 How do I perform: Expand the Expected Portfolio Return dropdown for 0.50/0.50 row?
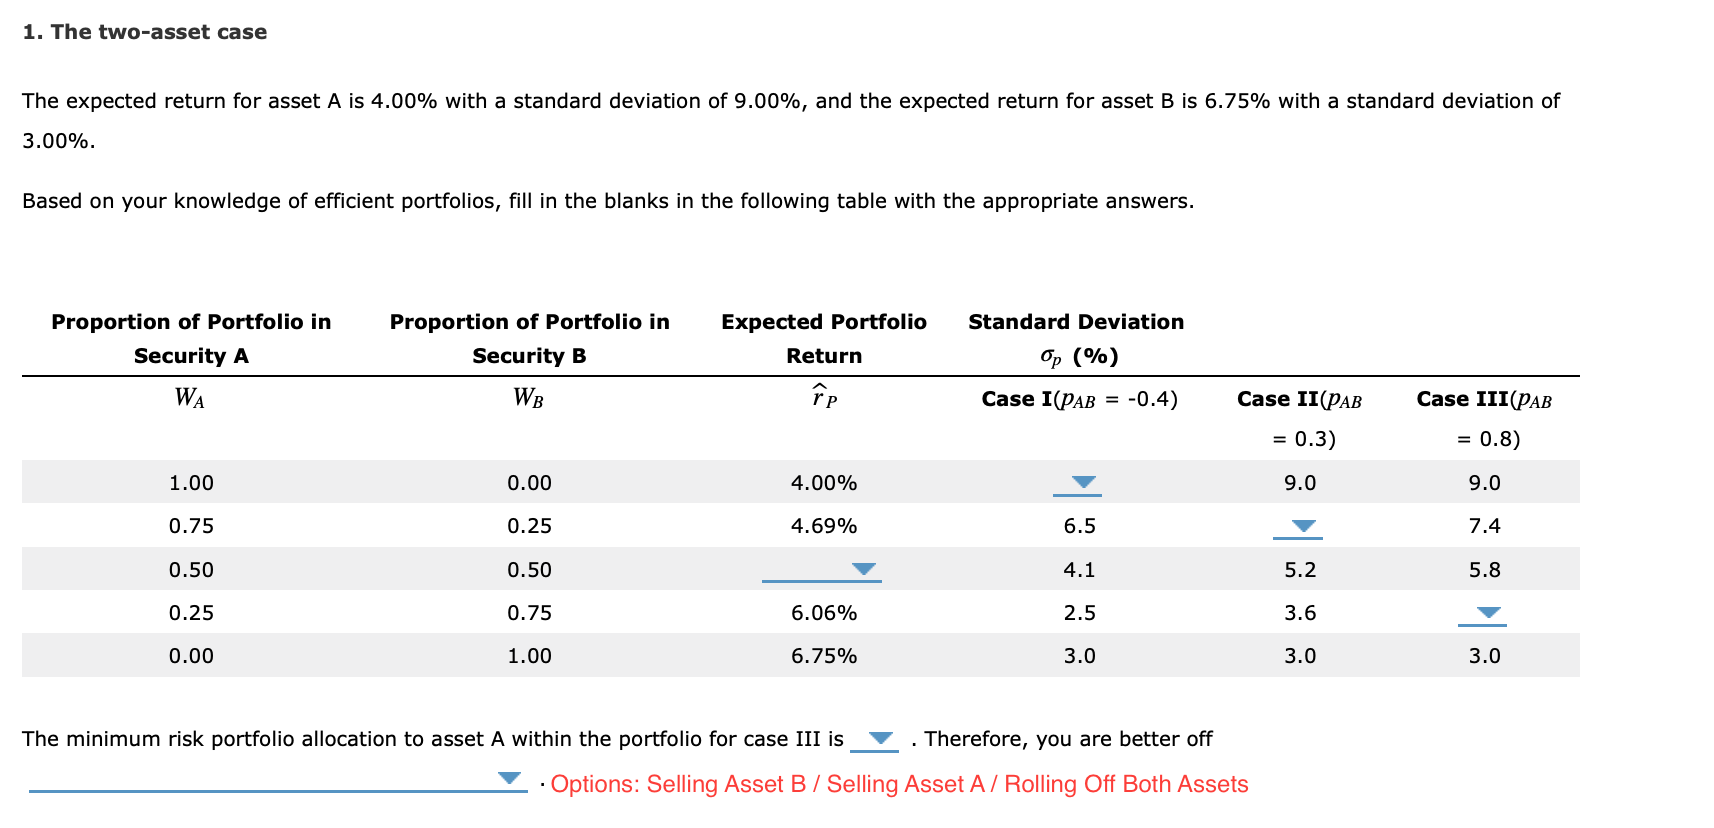click(863, 569)
